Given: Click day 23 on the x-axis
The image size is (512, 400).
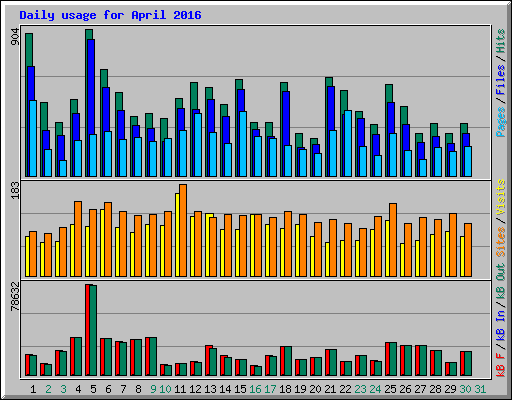Looking at the screenshot, I should 360,389.
